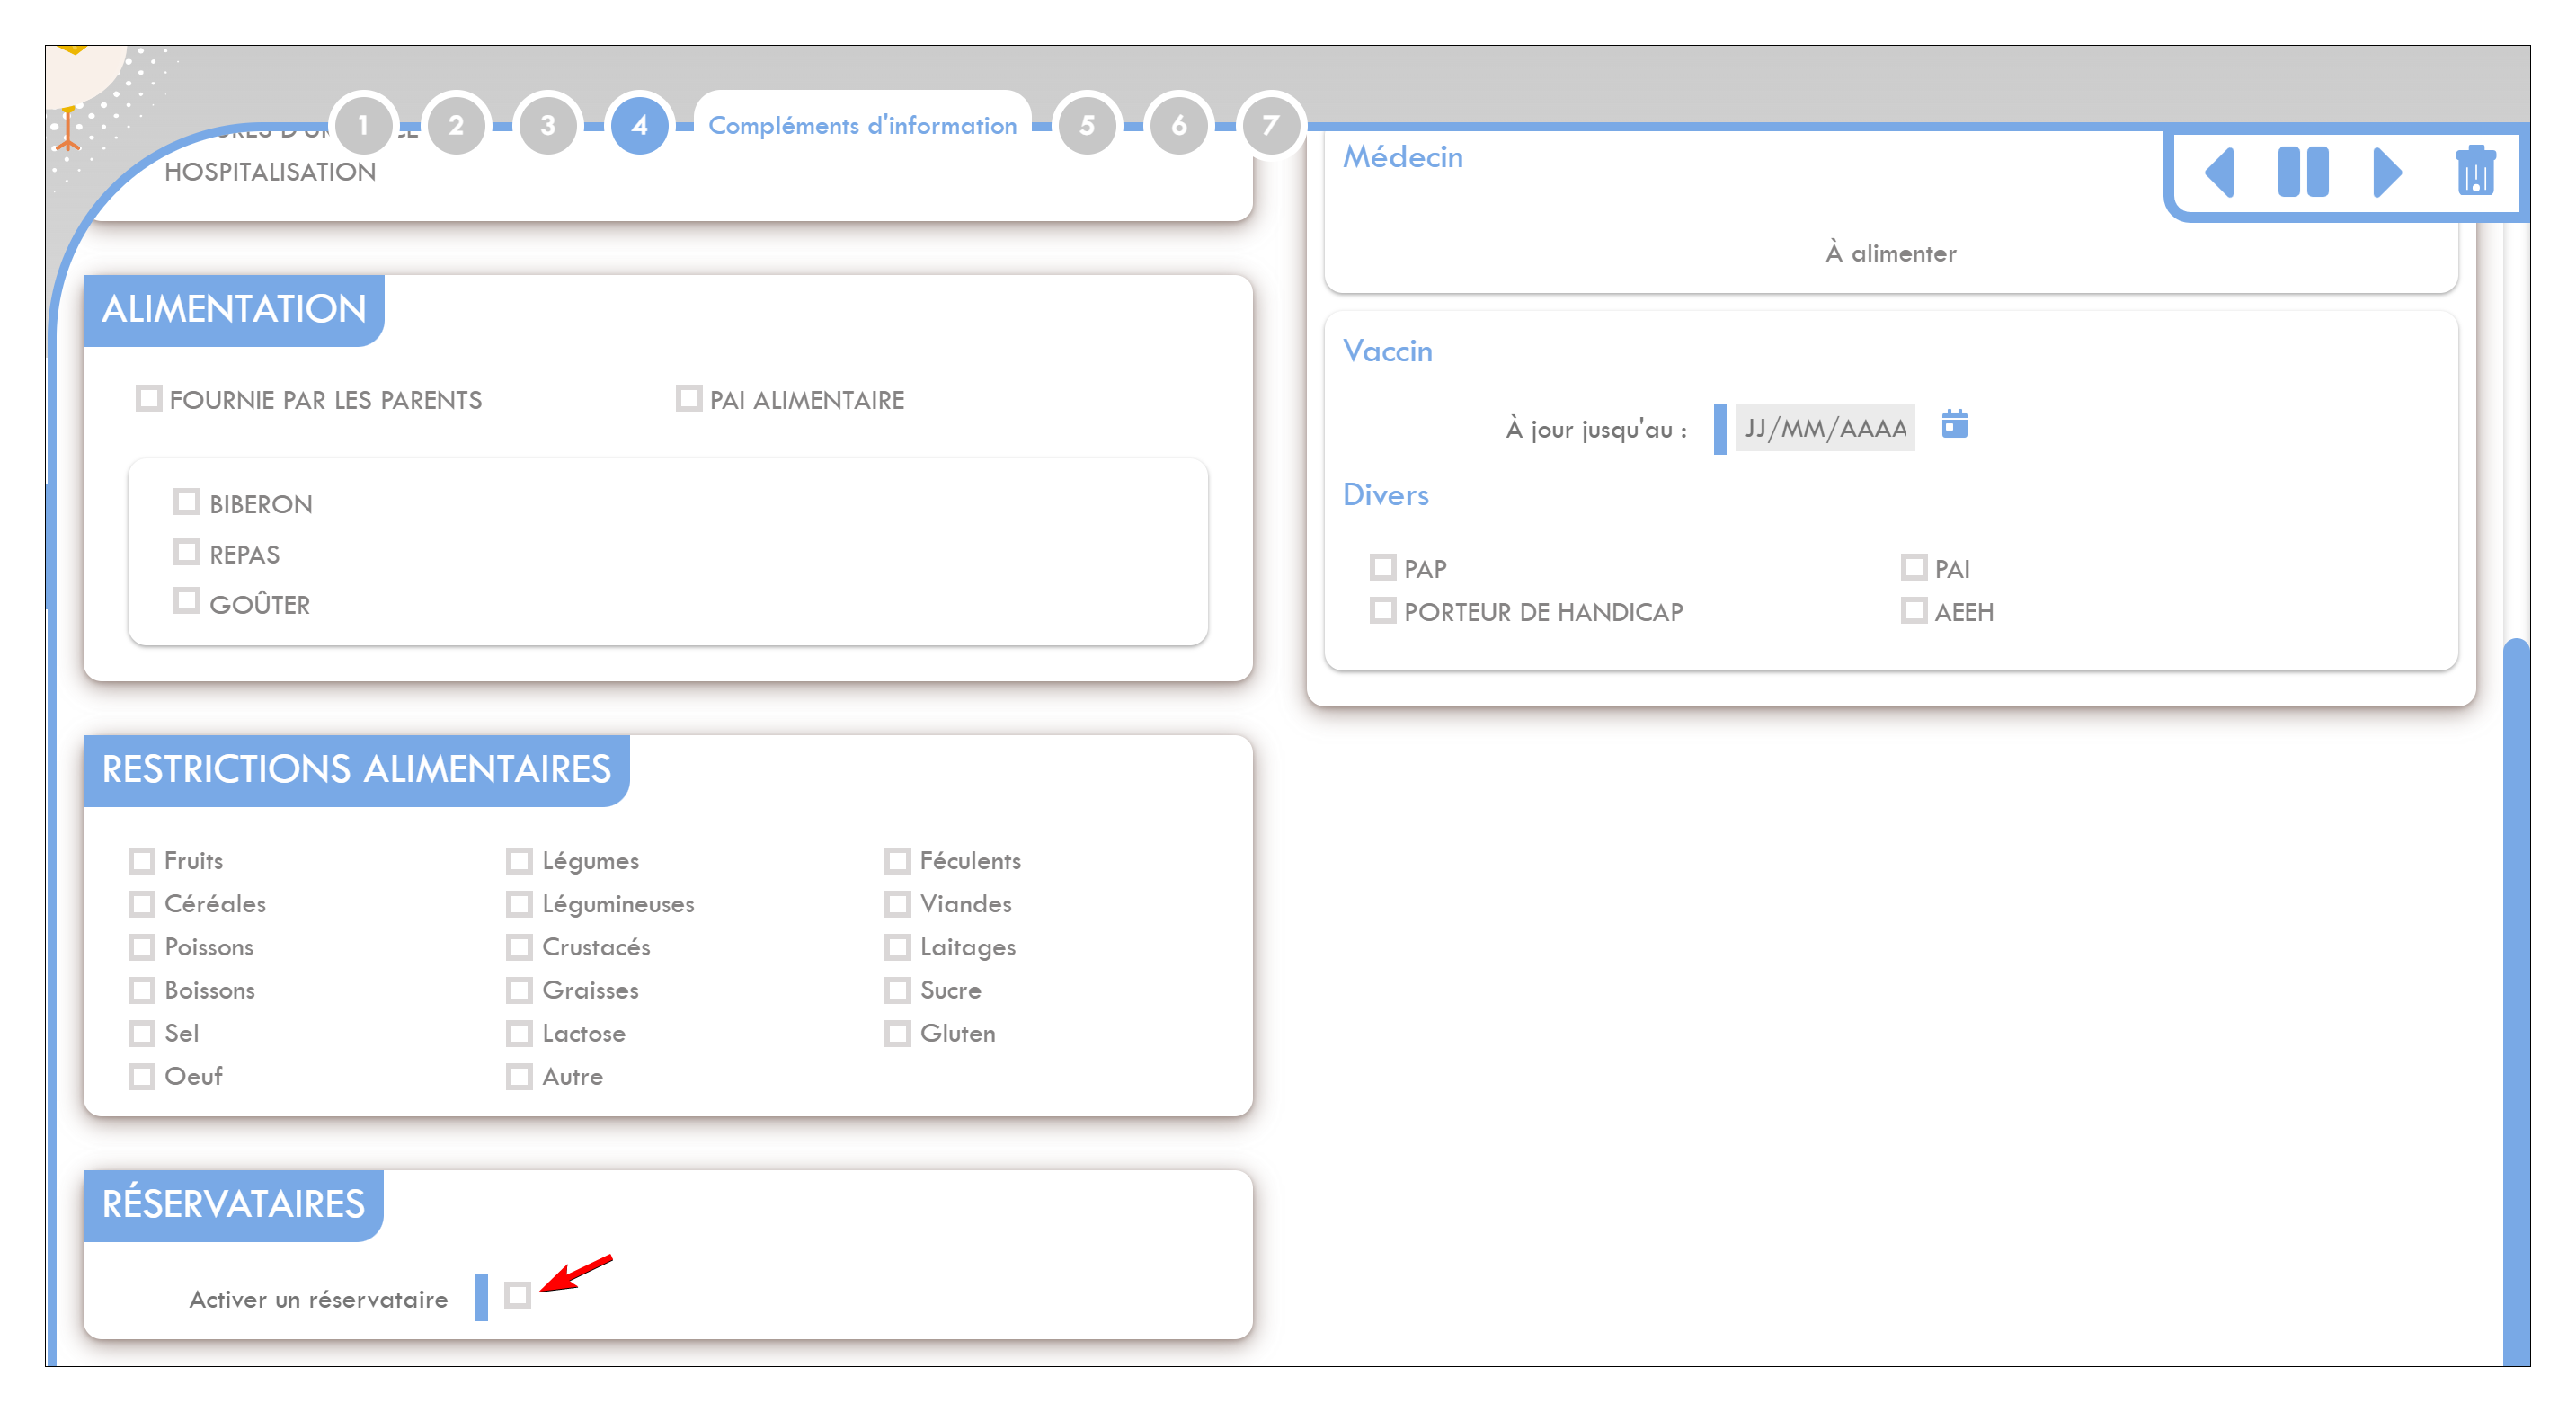Check the Fruits restriction

tap(142, 860)
